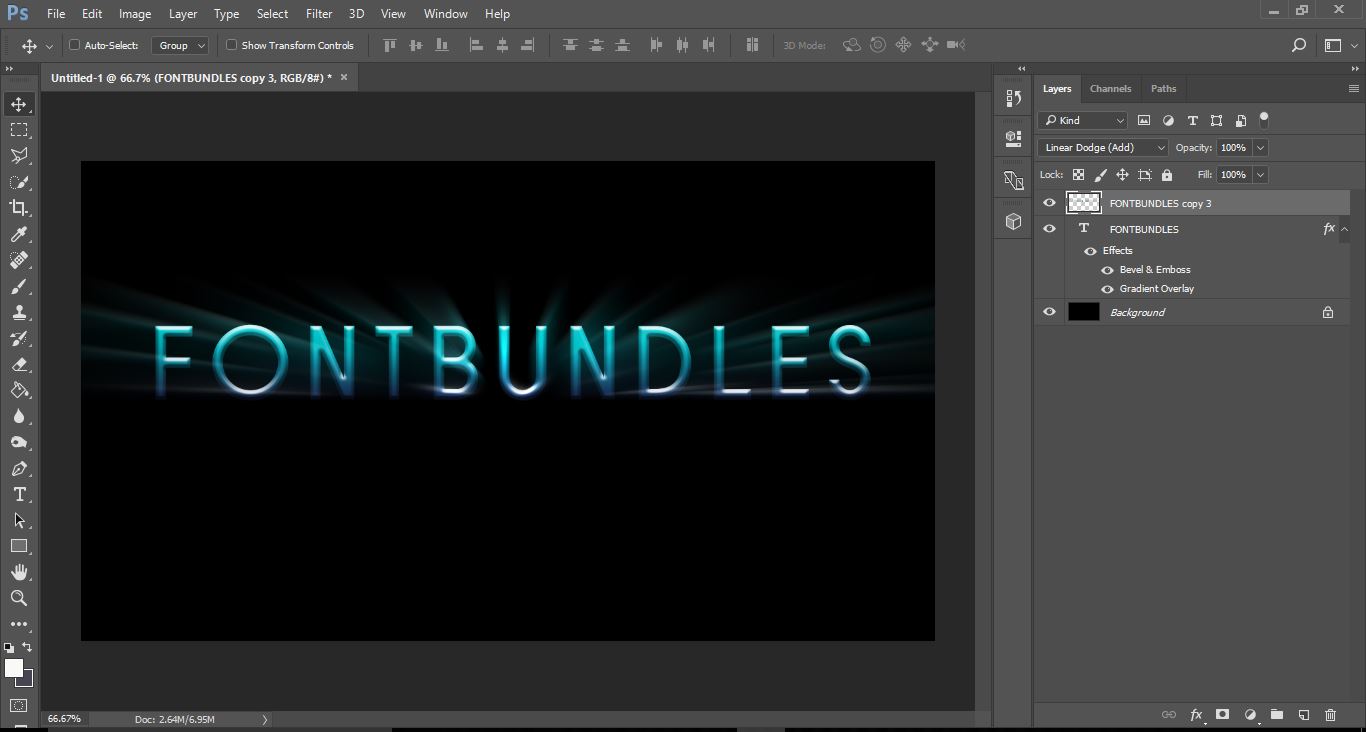This screenshot has height=732, width=1366.
Task: Add a layer style with fx button
Action: pos(1196,715)
